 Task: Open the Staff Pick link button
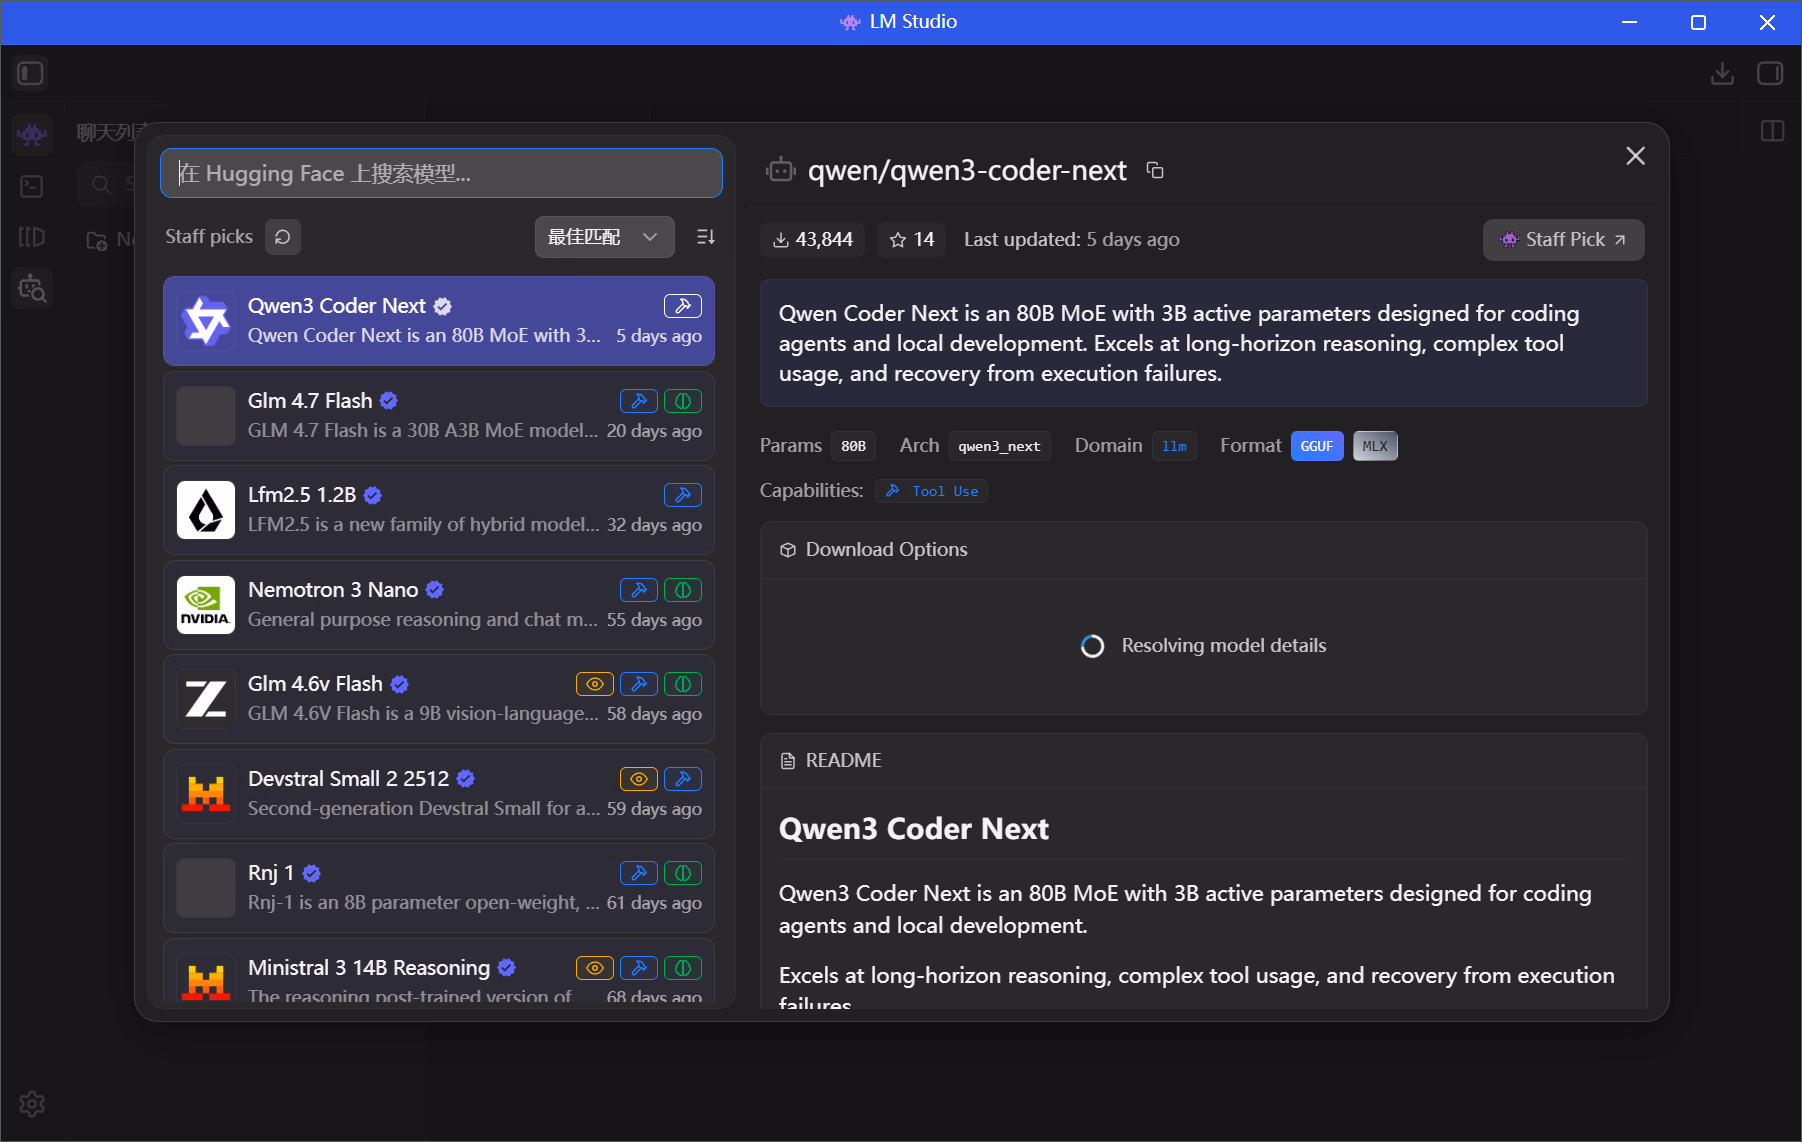(1563, 240)
